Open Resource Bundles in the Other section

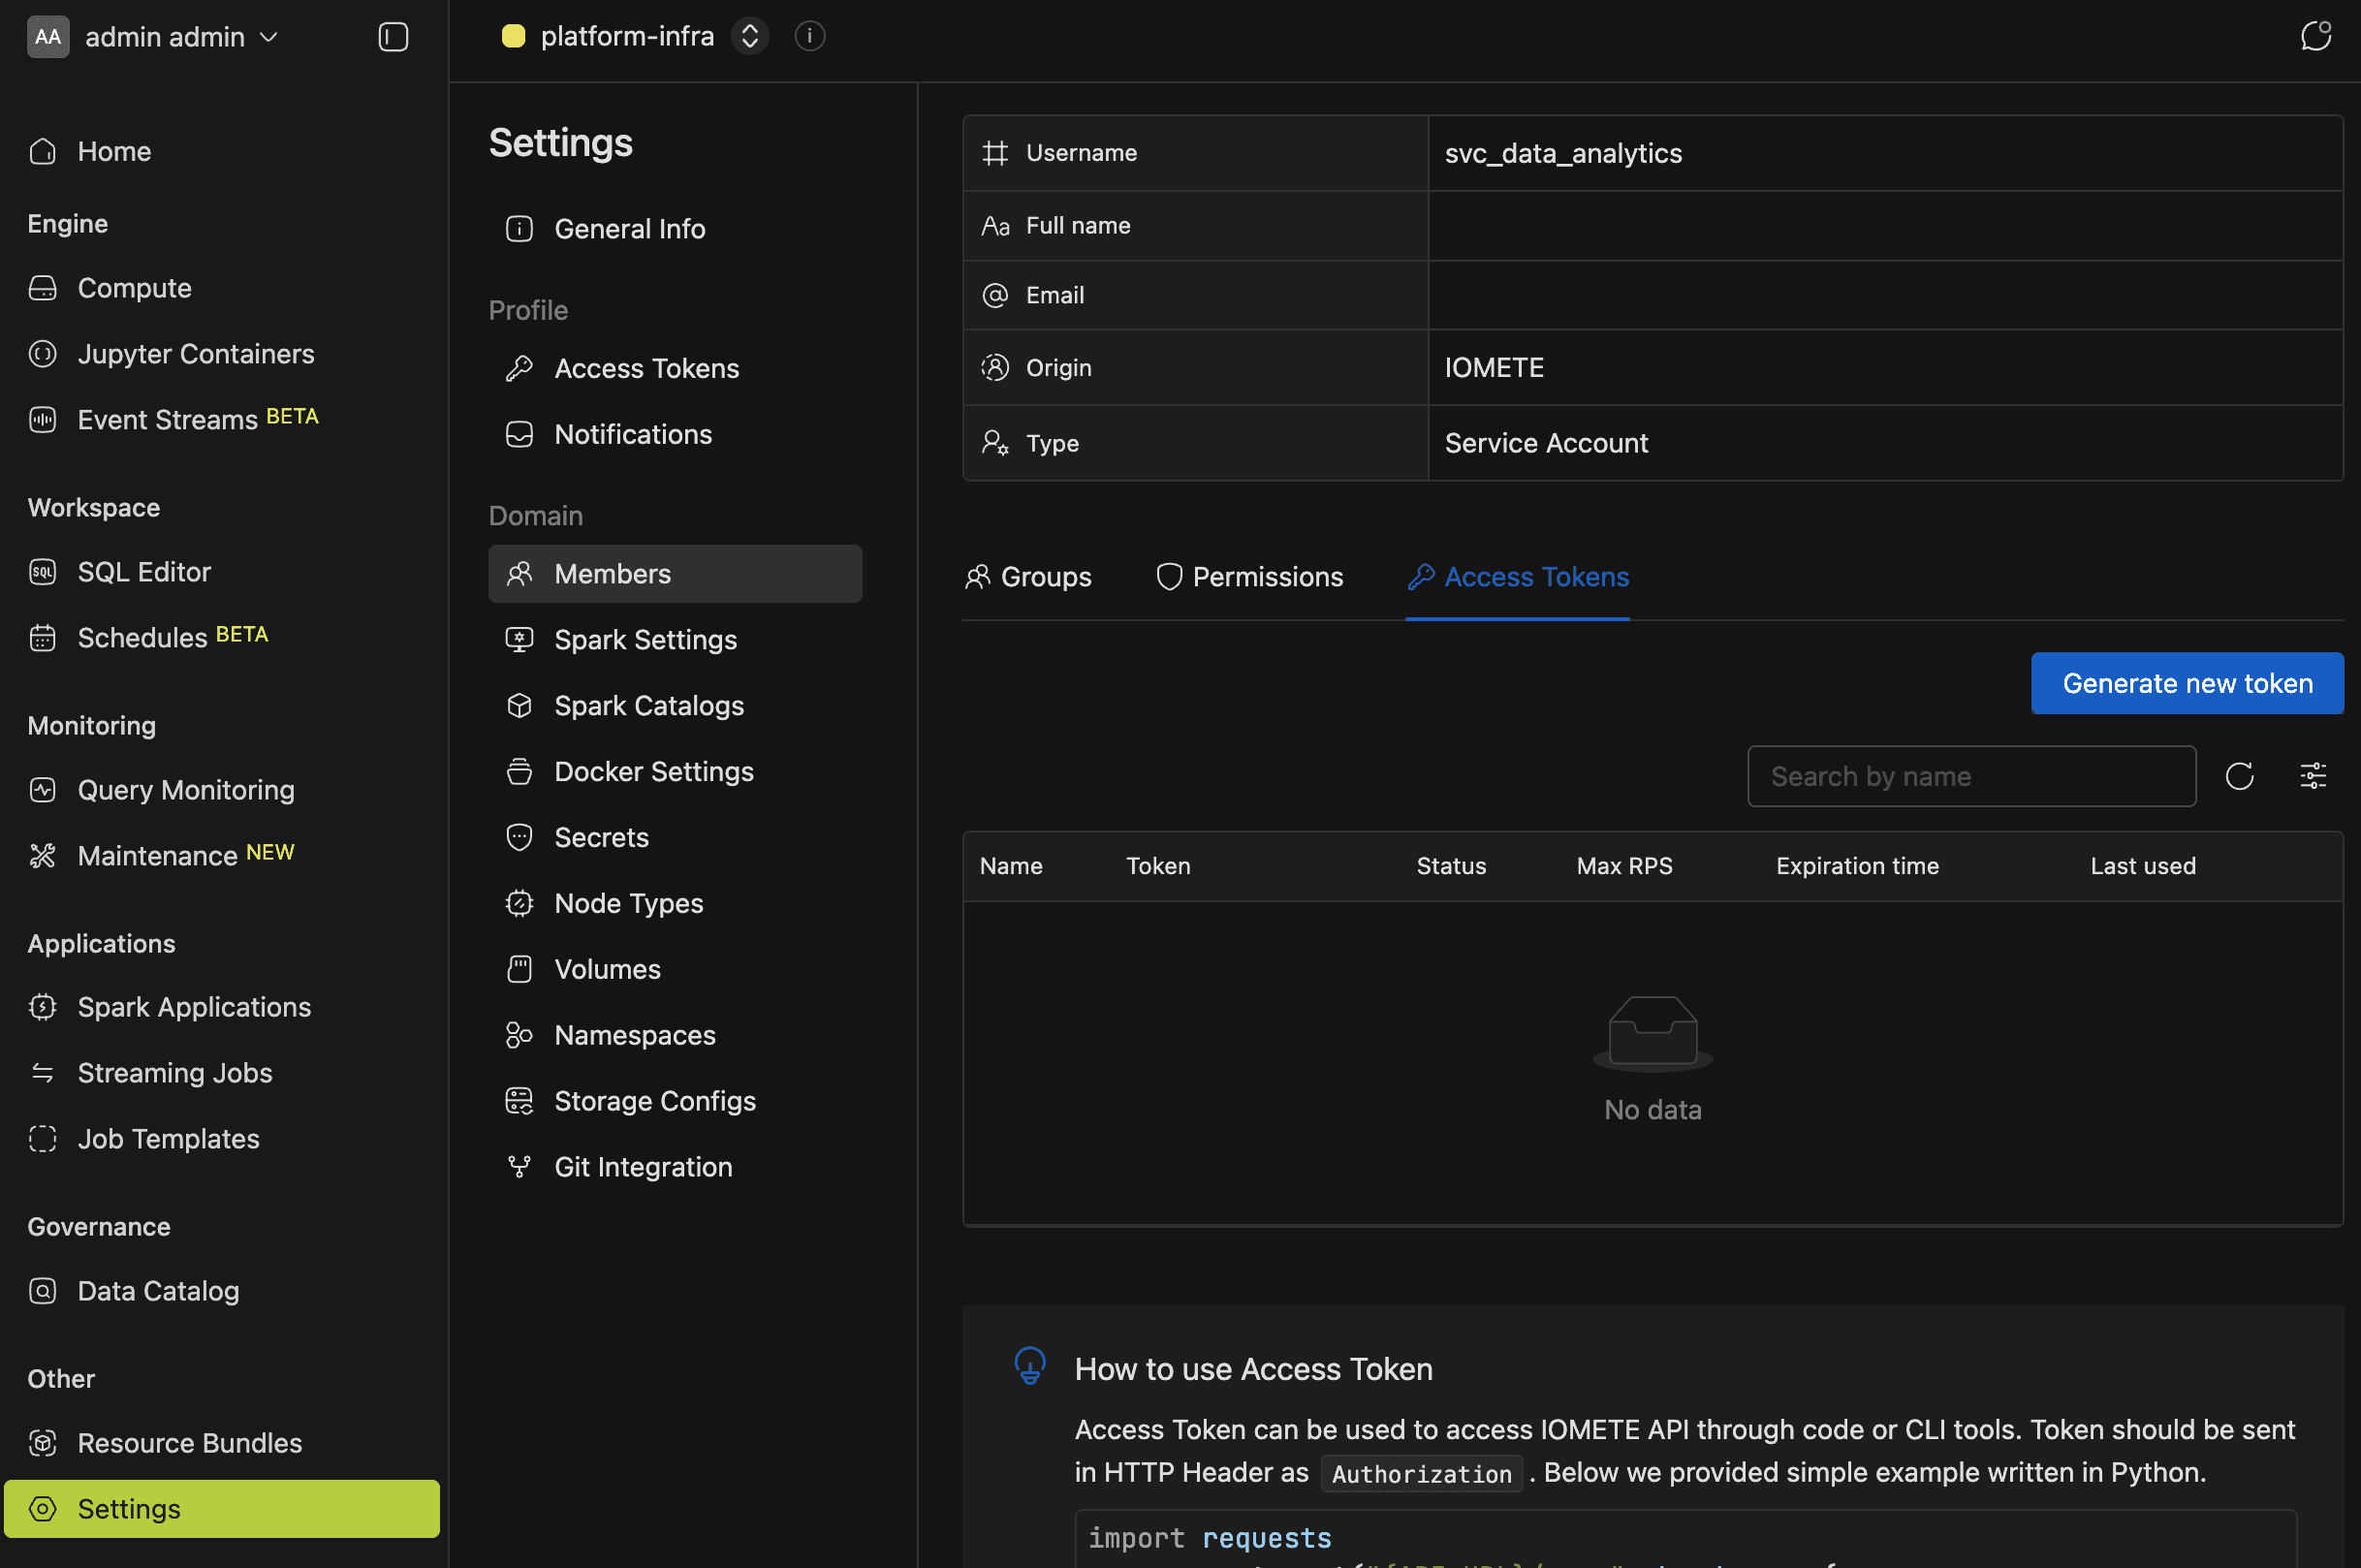click(190, 1442)
